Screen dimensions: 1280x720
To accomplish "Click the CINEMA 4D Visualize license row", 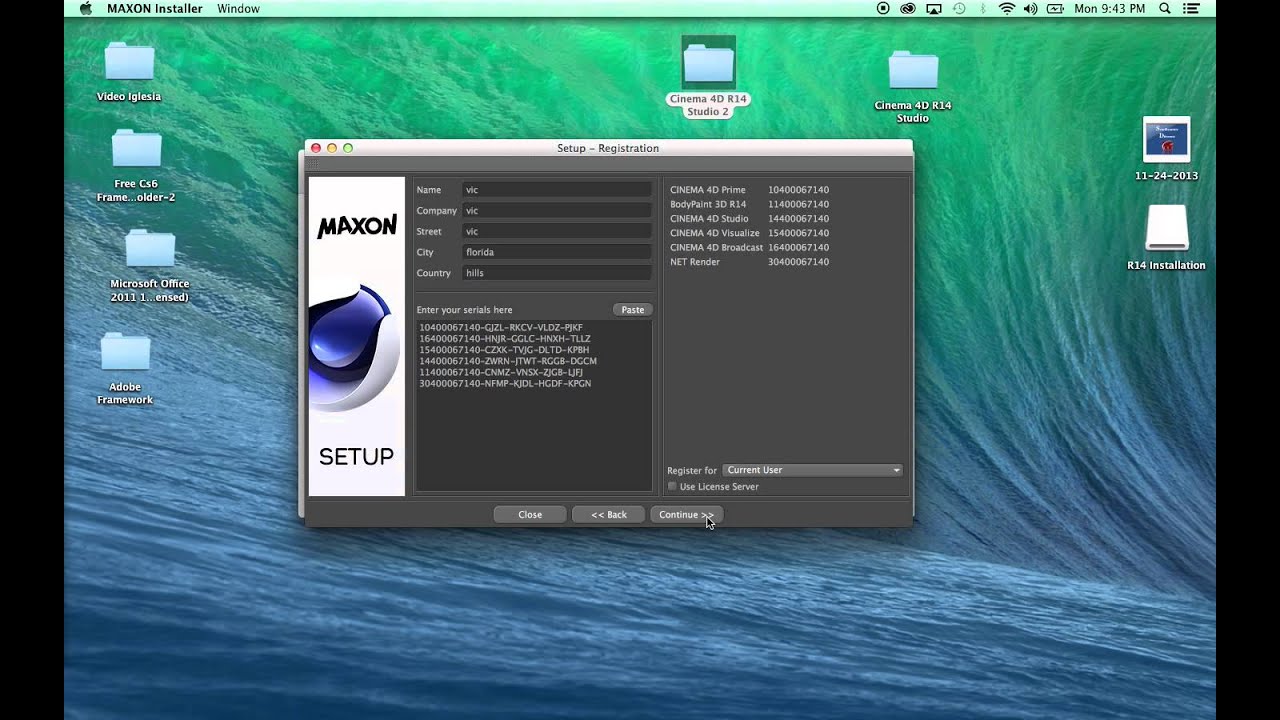I will [x=749, y=233].
